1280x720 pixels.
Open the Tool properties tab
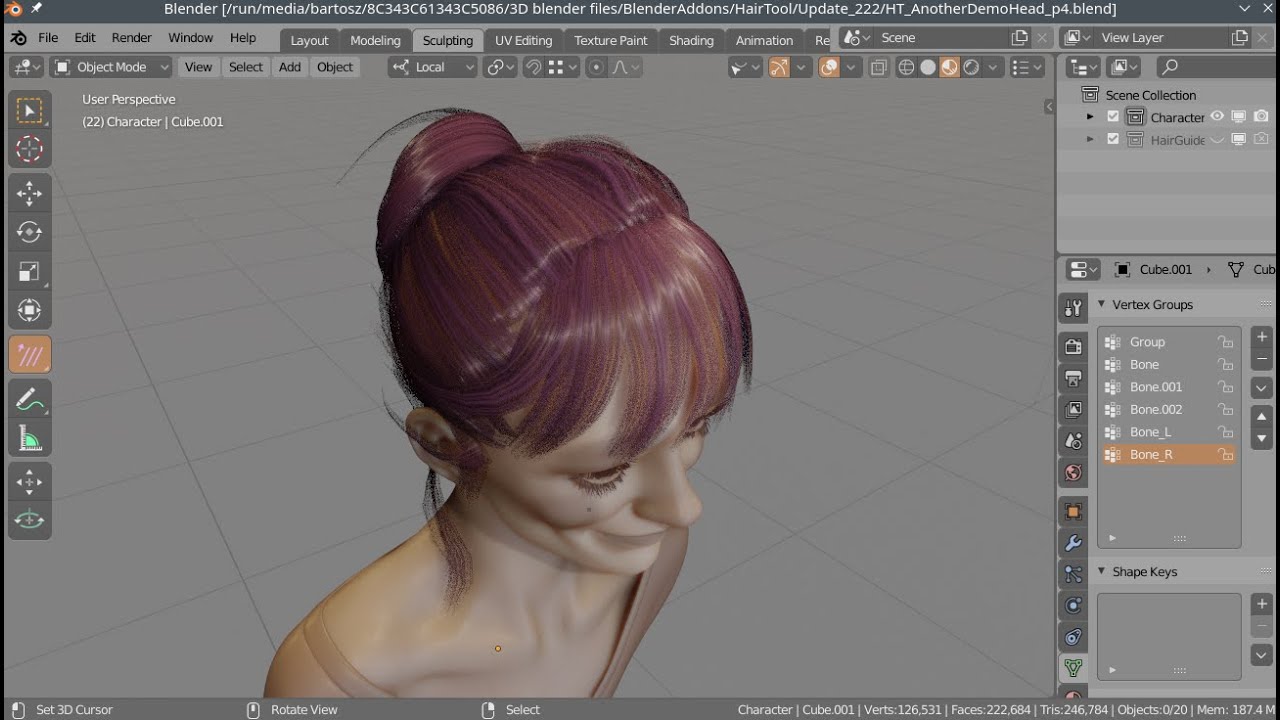pos(1073,308)
